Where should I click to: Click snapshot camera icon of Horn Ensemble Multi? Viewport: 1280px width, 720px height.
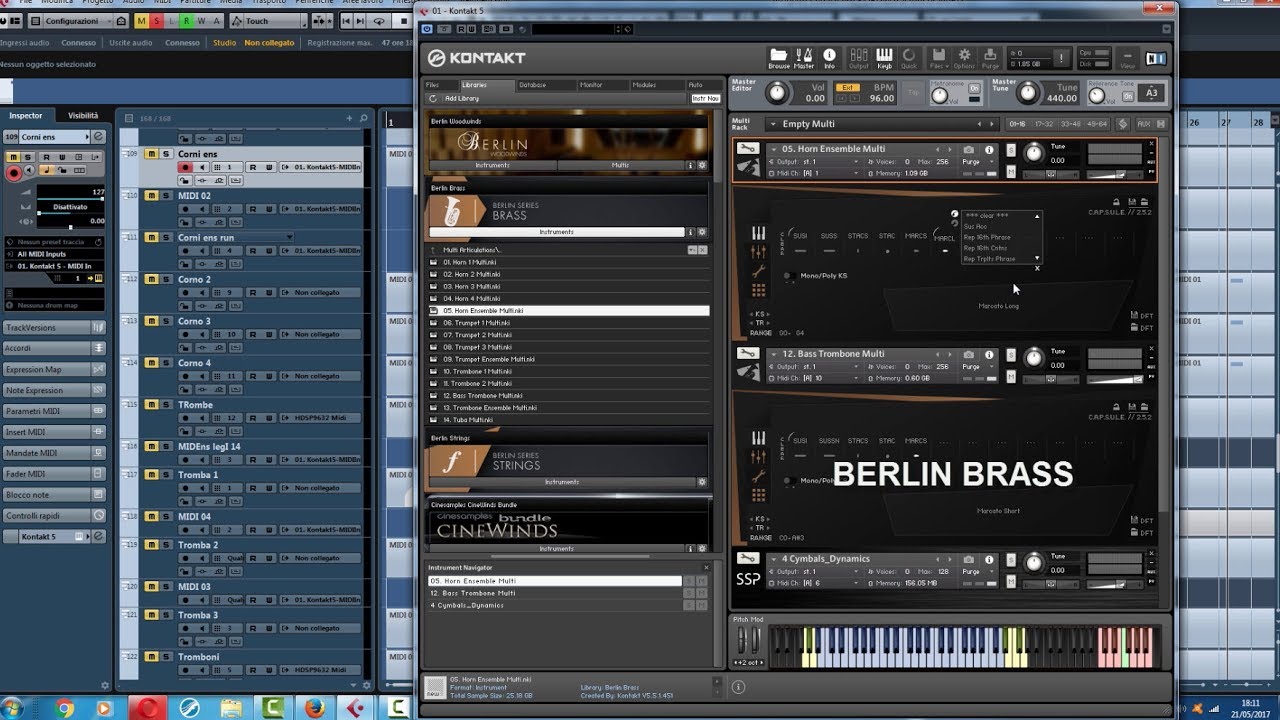coord(969,149)
